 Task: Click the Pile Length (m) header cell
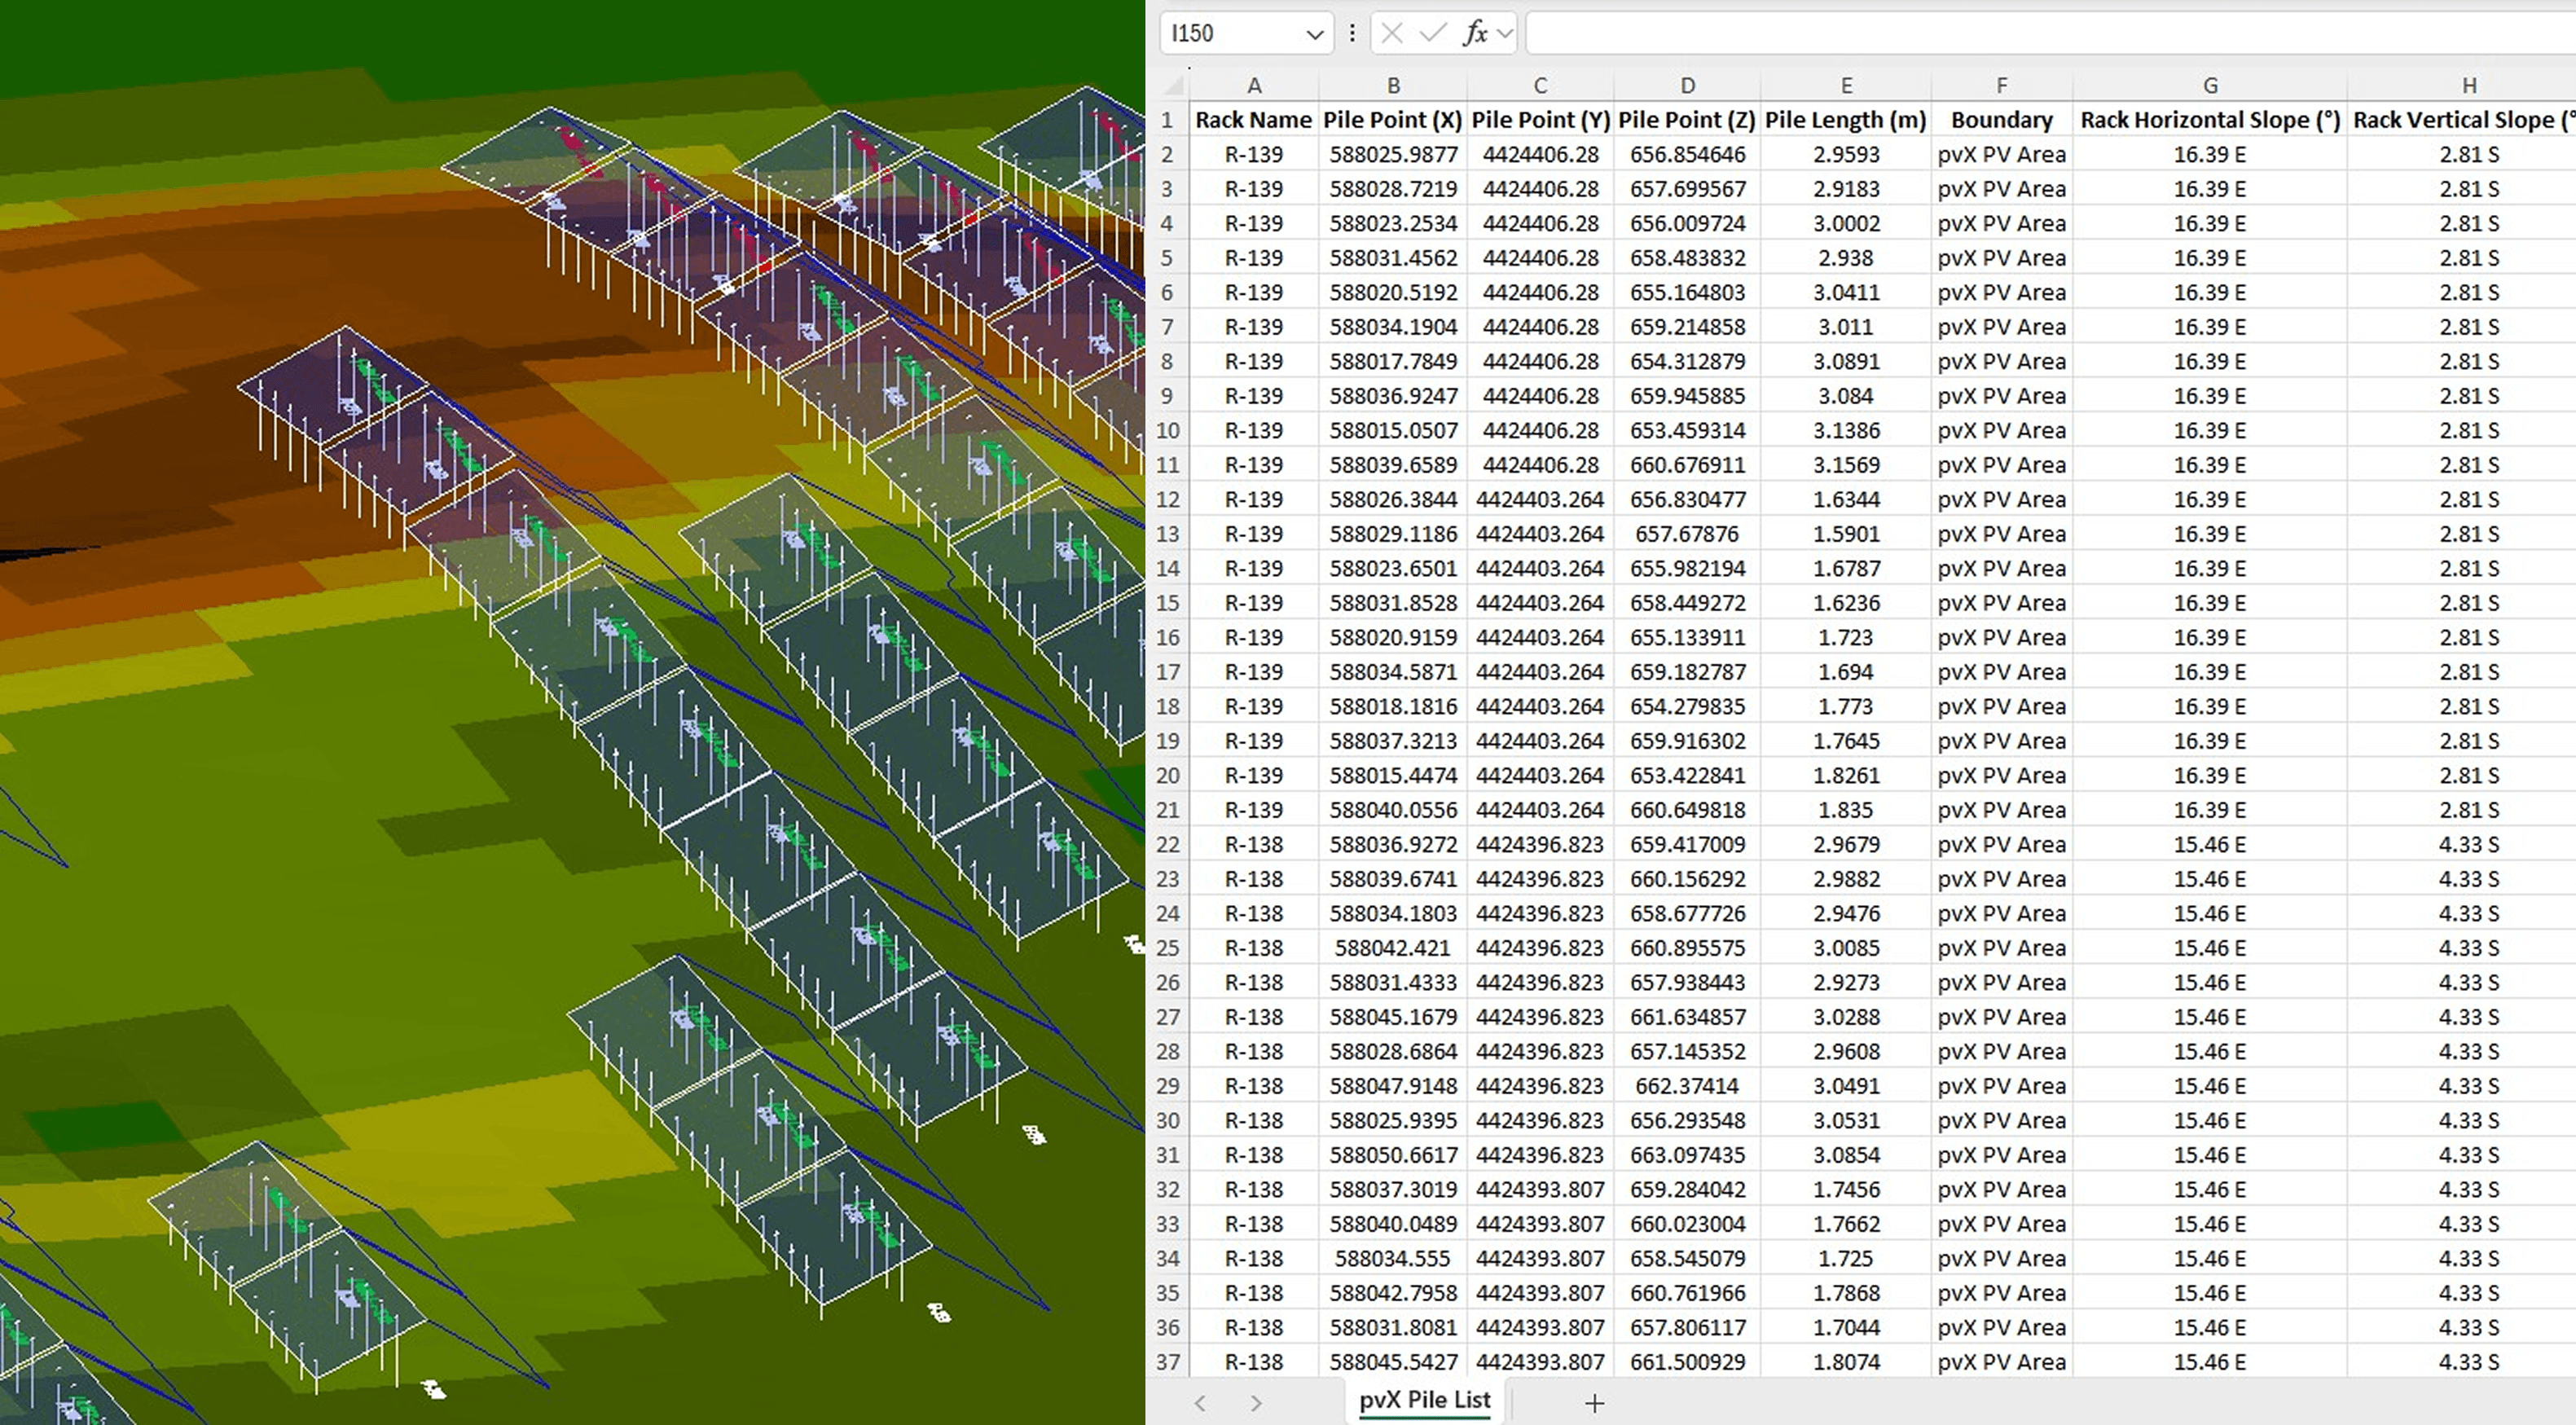(x=1845, y=120)
